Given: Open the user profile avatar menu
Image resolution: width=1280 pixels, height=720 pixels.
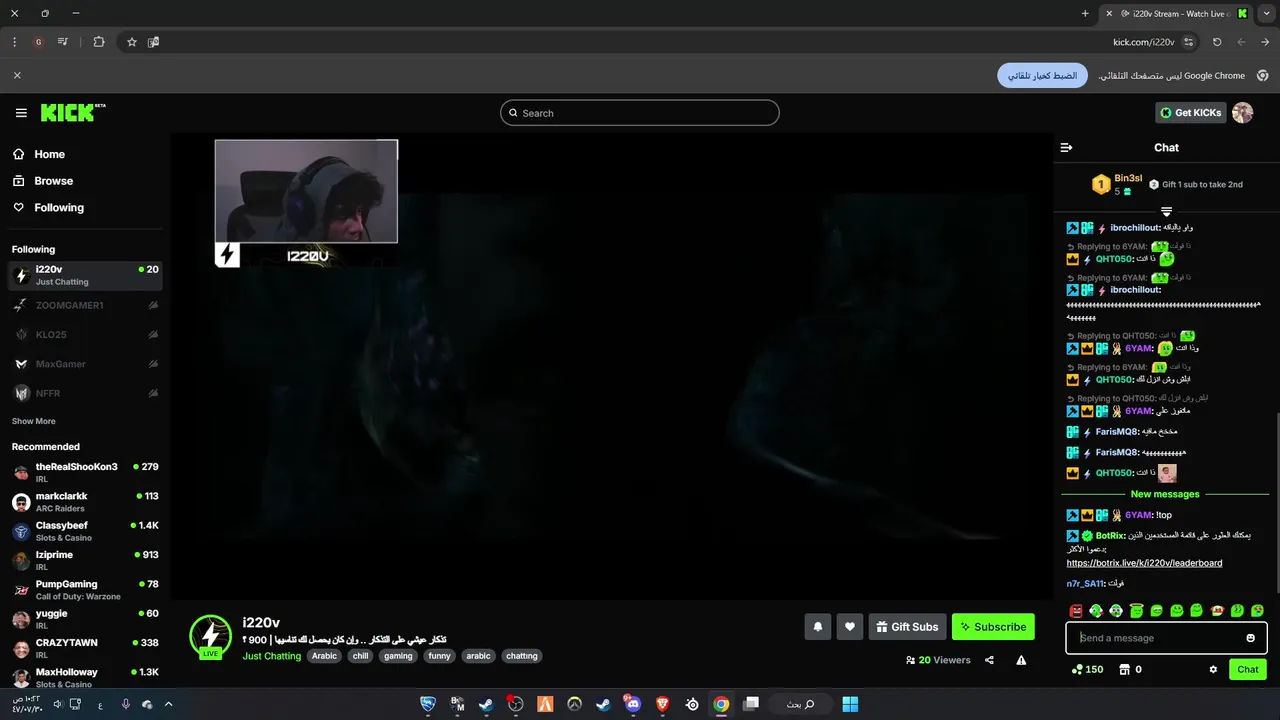Looking at the screenshot, I should pos(1243,113).
